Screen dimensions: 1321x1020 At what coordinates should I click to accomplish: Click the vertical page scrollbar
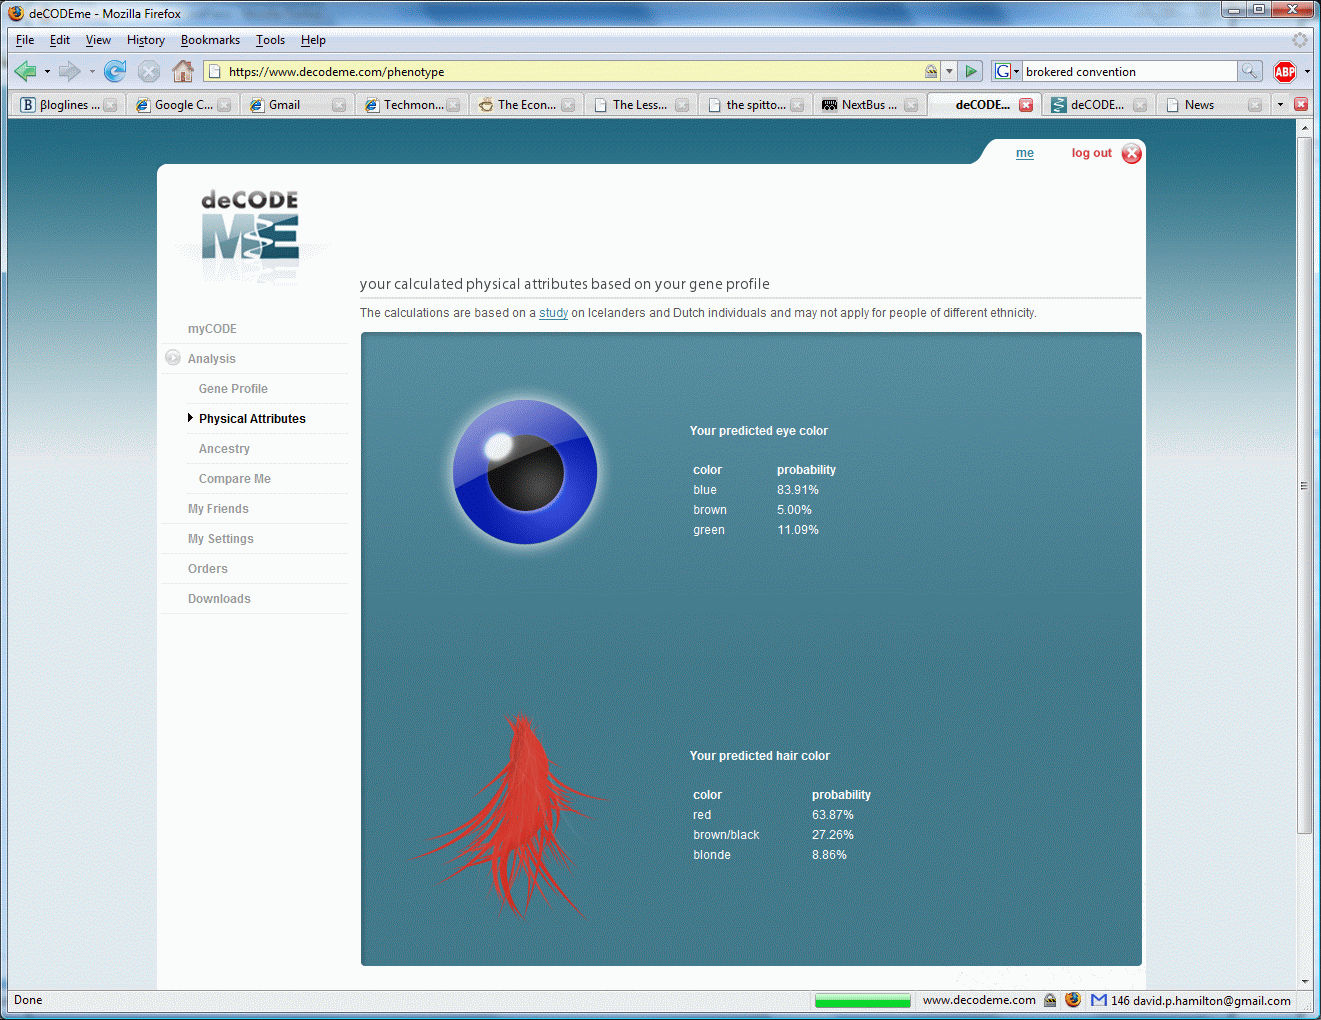1304,485
